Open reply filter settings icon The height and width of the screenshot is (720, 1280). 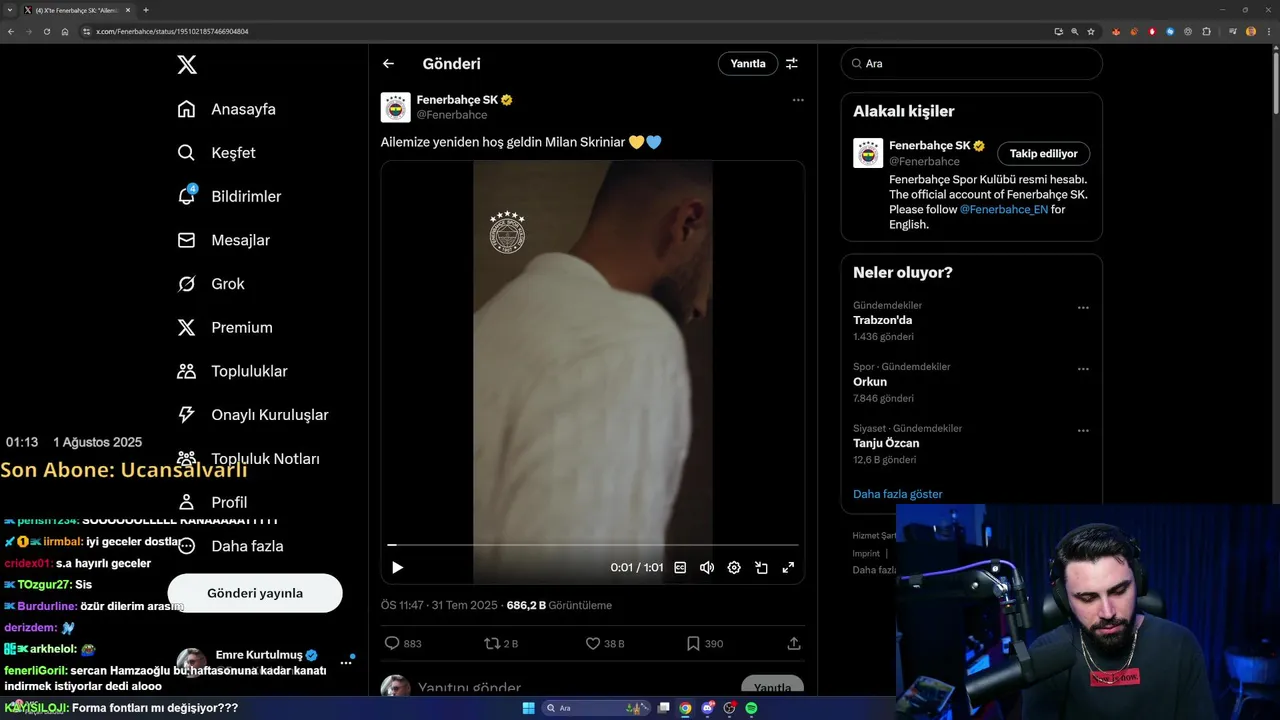click(792, 63)
